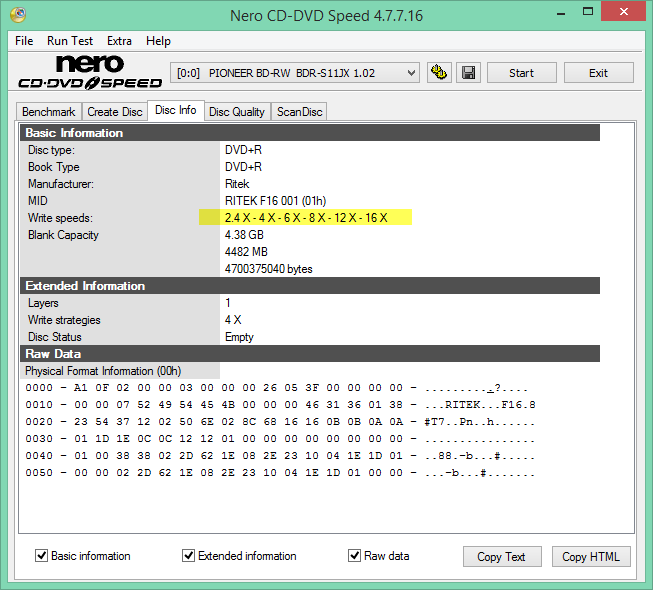The image size is (653, 590).
Task: Click the 4700375040 bytes capacity value
Action: coord(269,269)
